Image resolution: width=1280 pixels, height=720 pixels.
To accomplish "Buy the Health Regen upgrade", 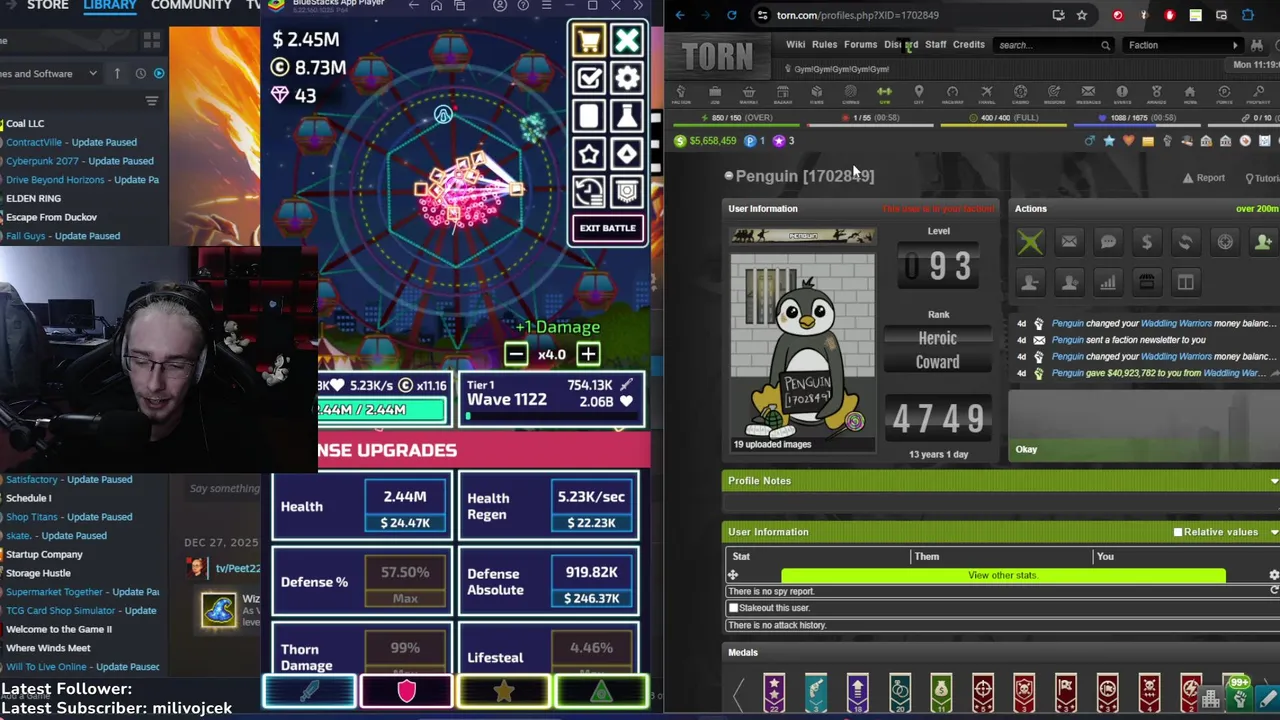I will tap(591, 523).
